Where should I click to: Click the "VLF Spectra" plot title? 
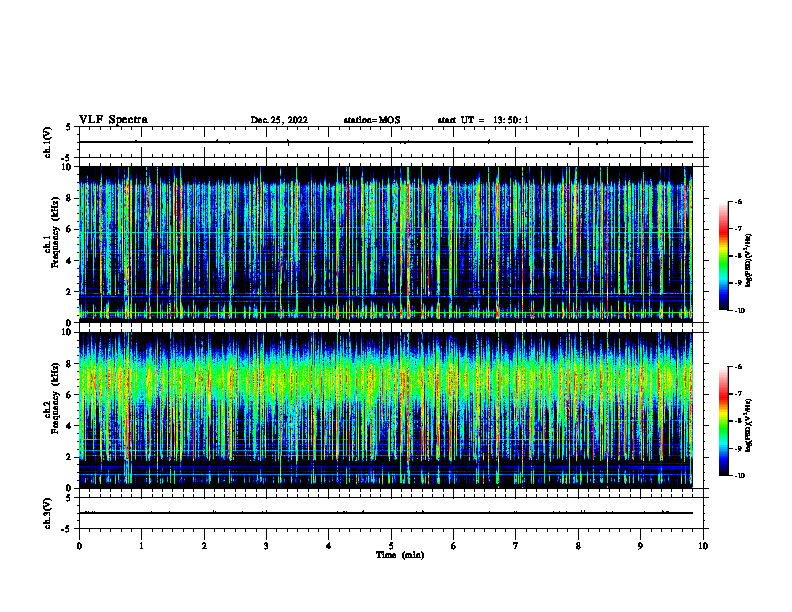tap(113, 120)
